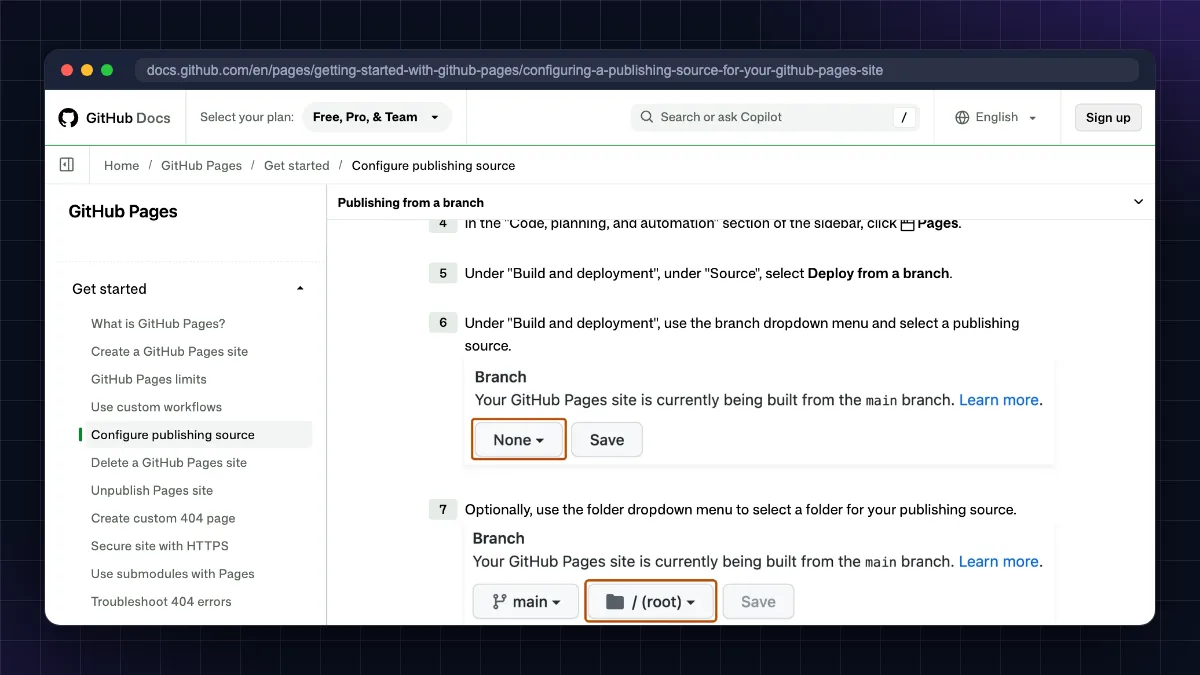Open the main branch dropdown
1200x675 pixels.
coord(526,602)
